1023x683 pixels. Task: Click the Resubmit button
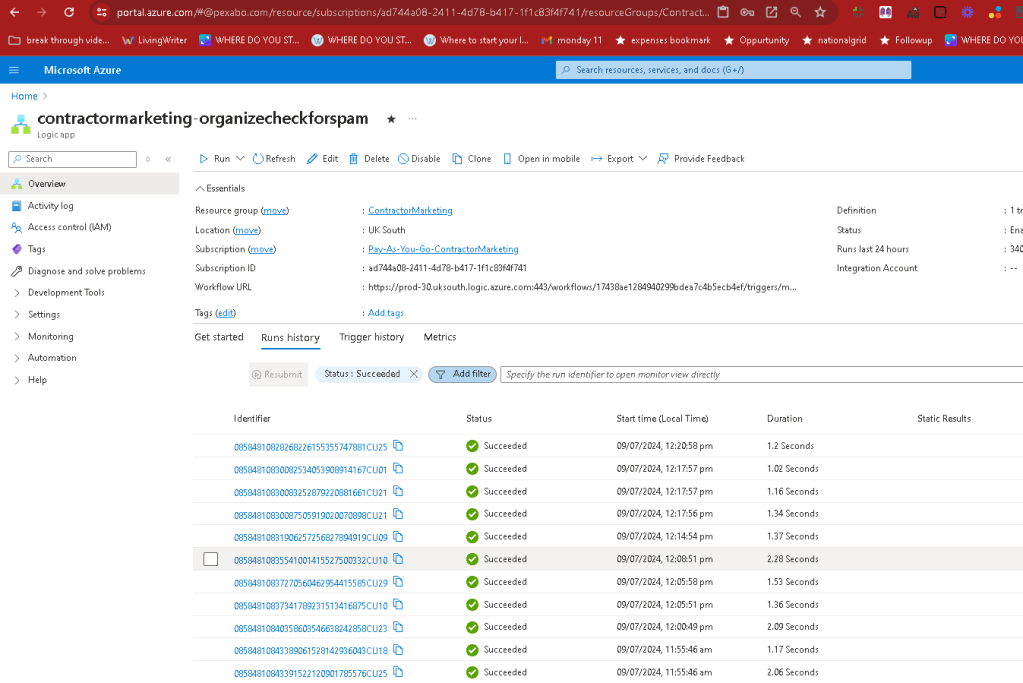tap(279, 374)
